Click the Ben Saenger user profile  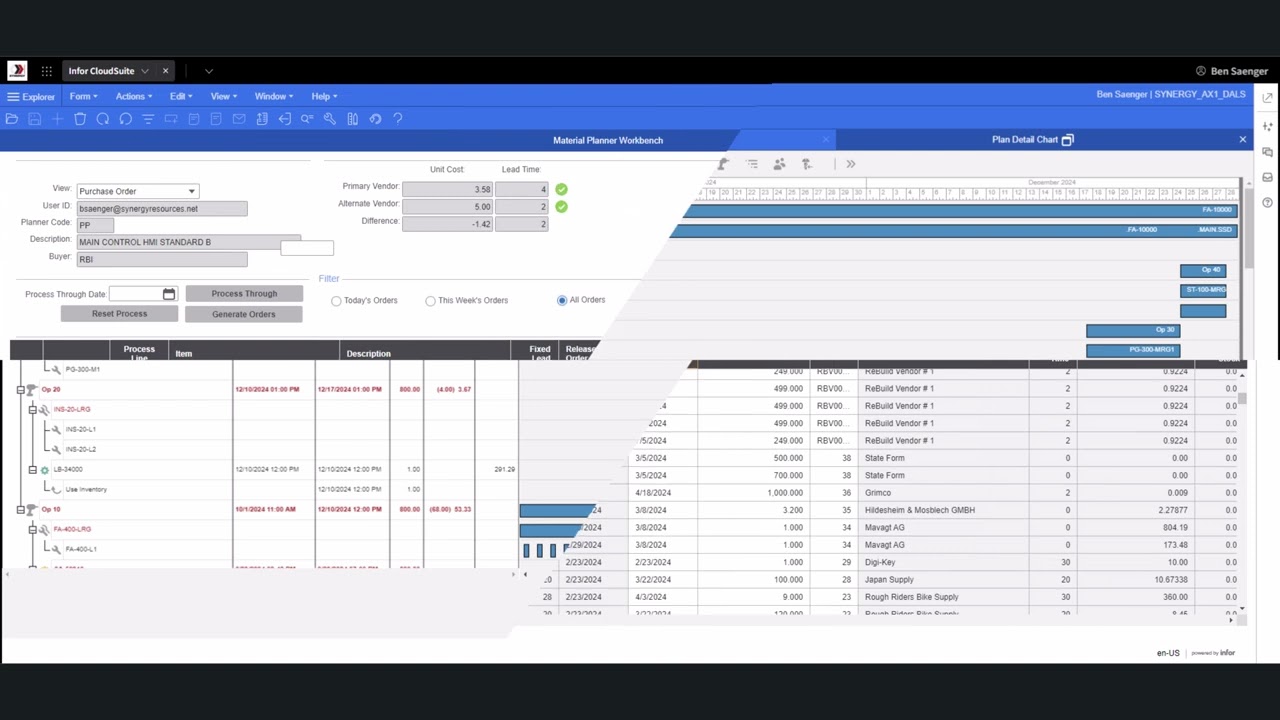pyautogui.click(x=1232, y=71)
